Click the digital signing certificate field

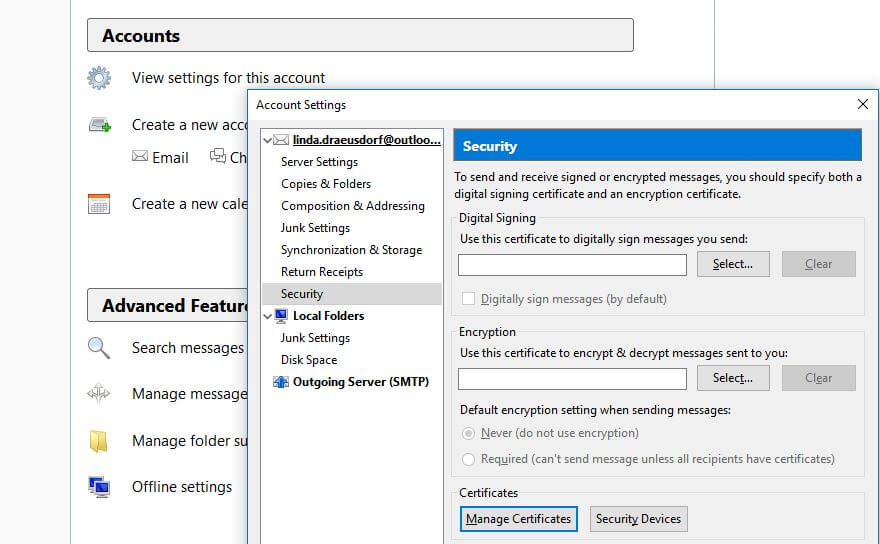click(x=572, y=264)
